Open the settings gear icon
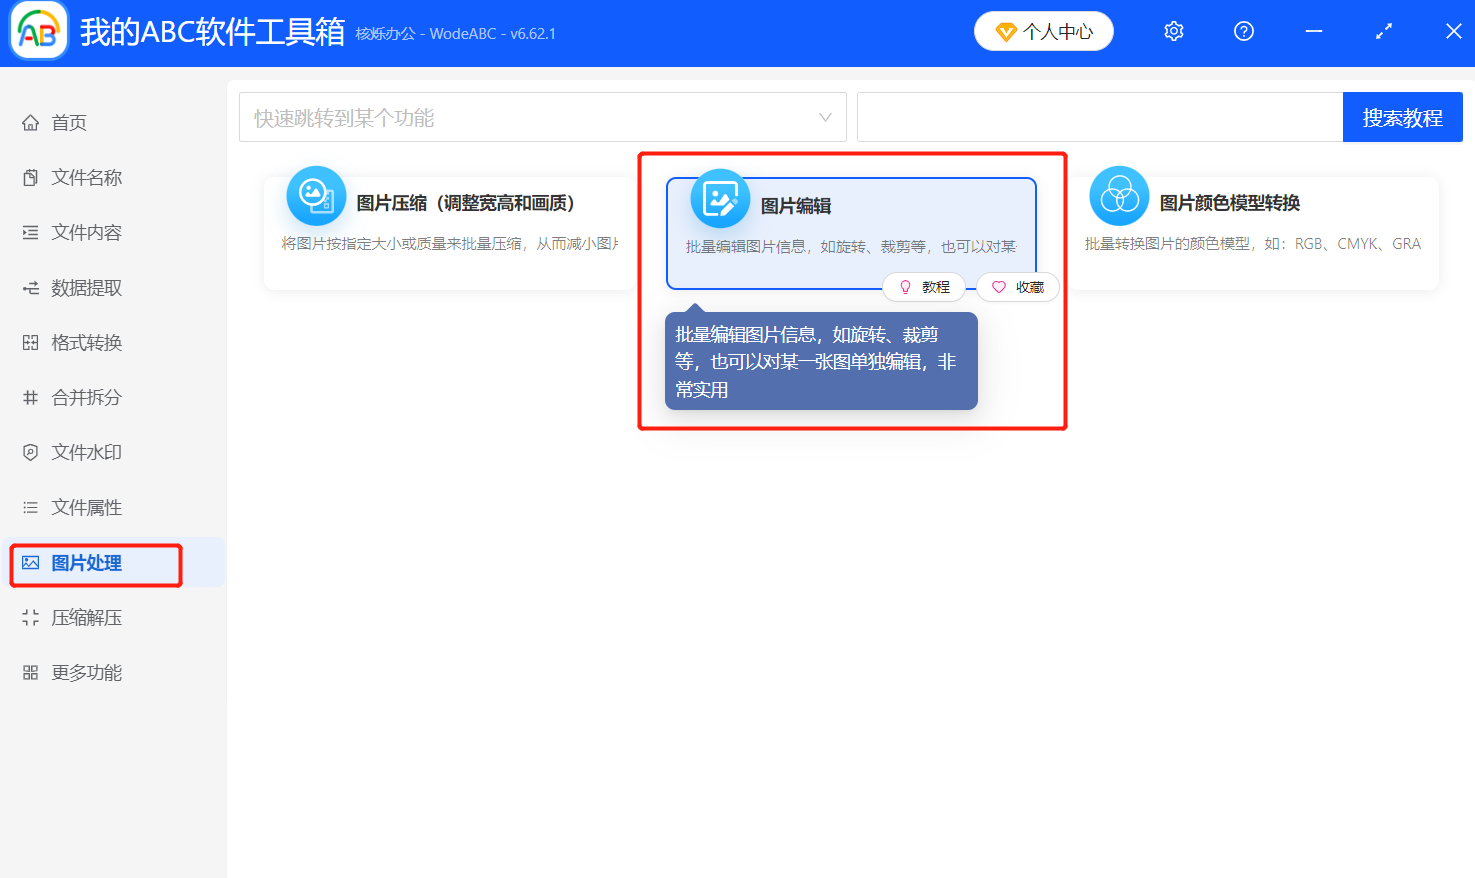Image resolution: width=1475 pixels, height=878 pixels. (1173, 31)
